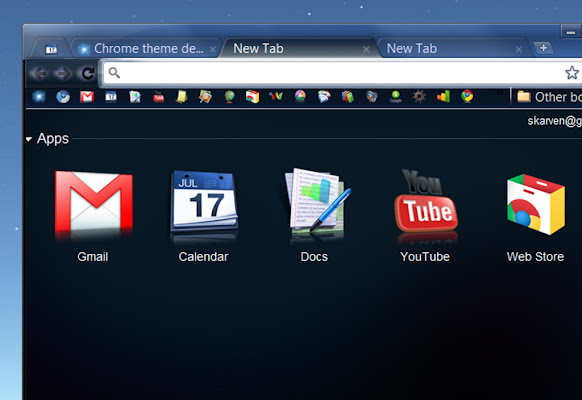Open the gear bookmark icon
The height and width of the screenshot is (400, 582).
coord(419,97)
